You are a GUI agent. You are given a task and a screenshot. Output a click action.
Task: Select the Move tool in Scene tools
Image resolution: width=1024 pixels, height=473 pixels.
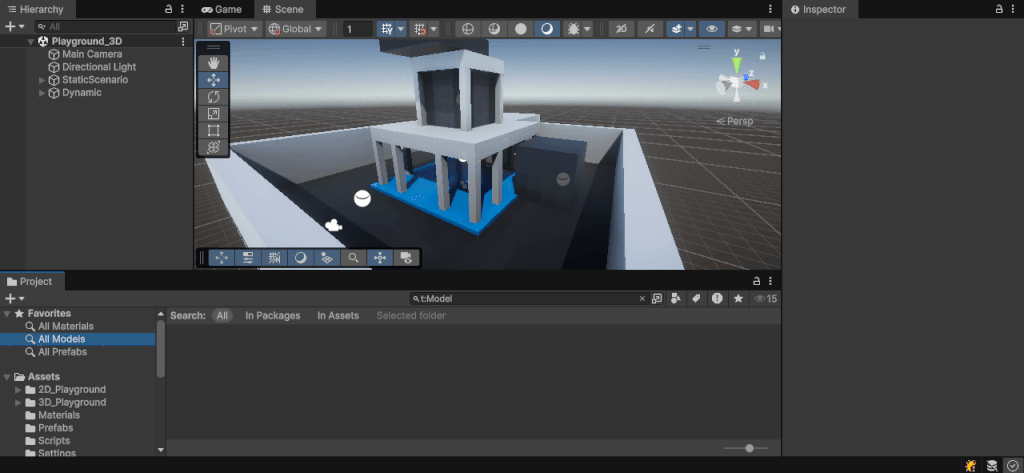(213, 80)
